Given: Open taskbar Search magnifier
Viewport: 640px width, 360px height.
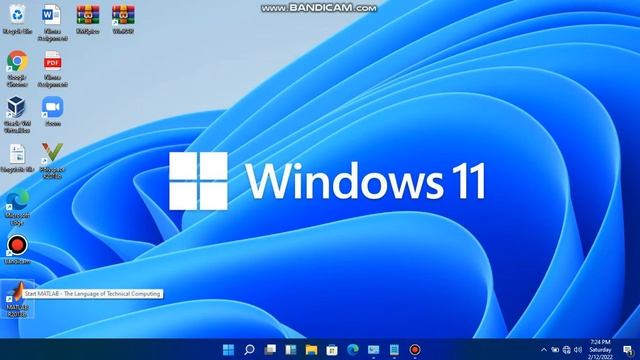Looking at the screenshot, I should [x=249, y=350].
